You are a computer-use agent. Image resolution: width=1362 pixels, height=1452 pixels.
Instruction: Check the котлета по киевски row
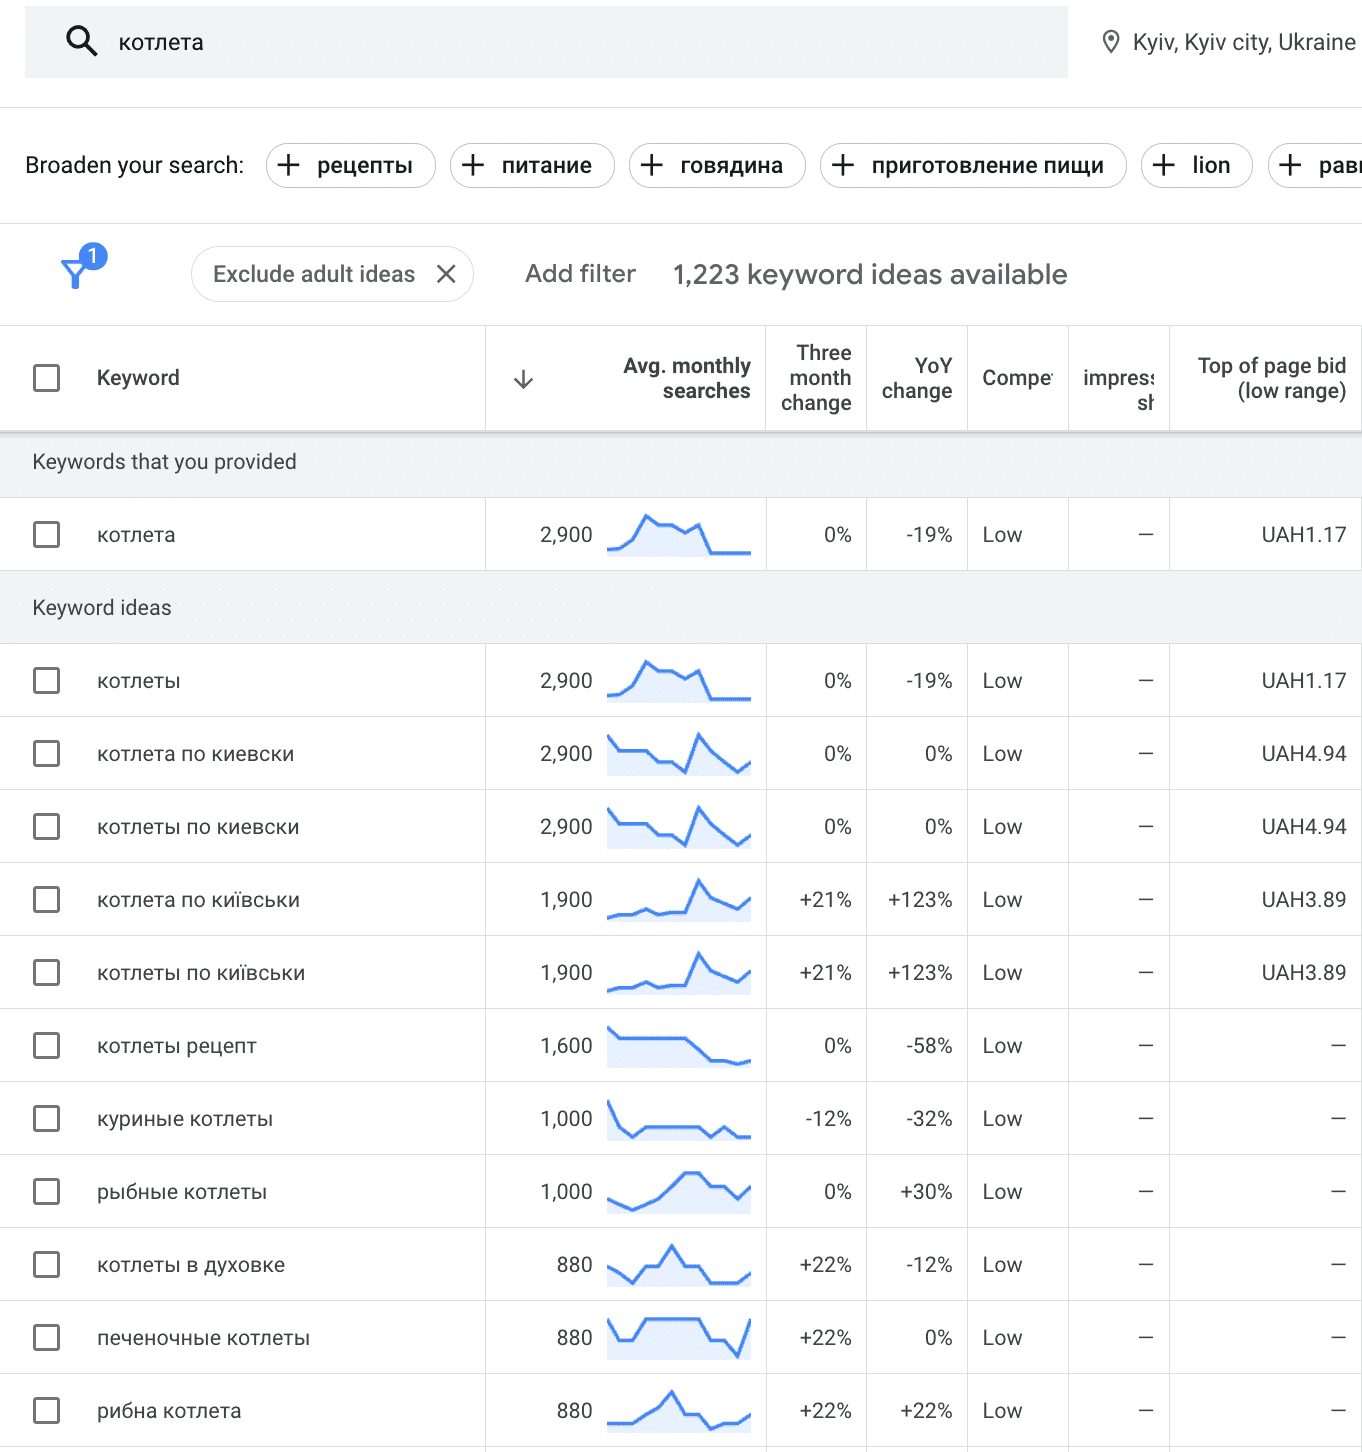point(47,753)
